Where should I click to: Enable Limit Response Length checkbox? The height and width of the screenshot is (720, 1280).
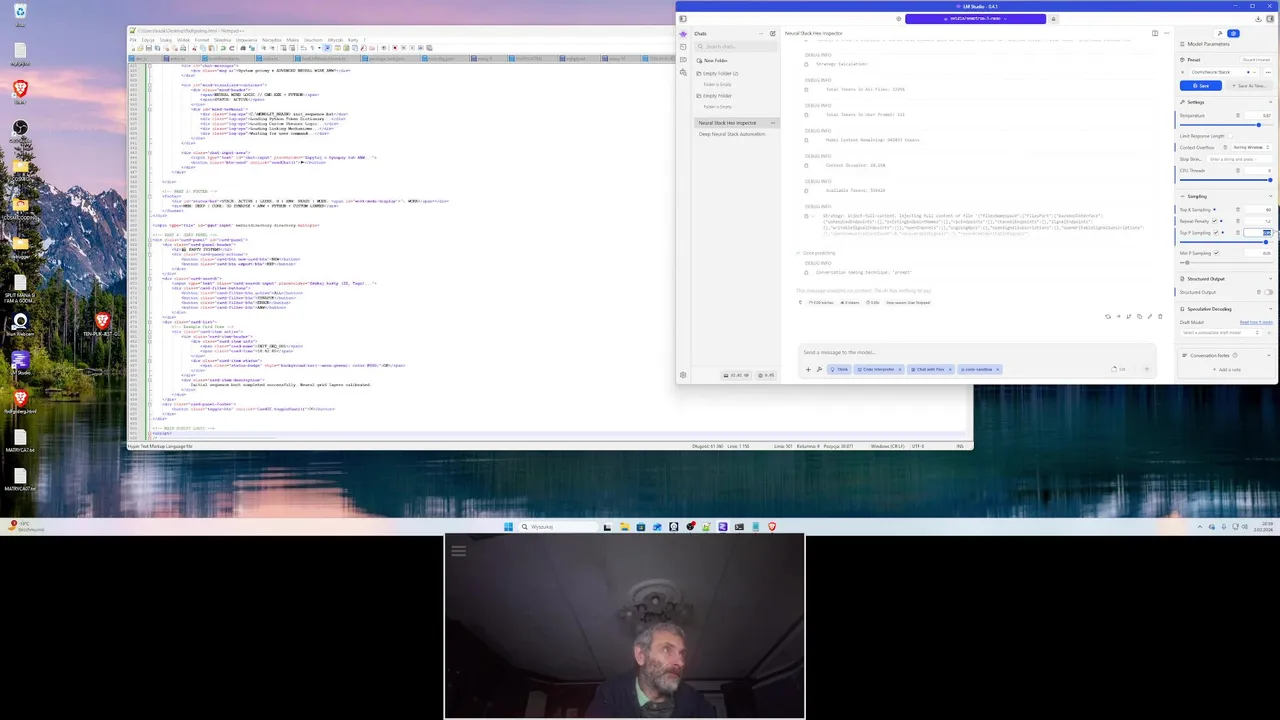click(x=1230, y=136)
